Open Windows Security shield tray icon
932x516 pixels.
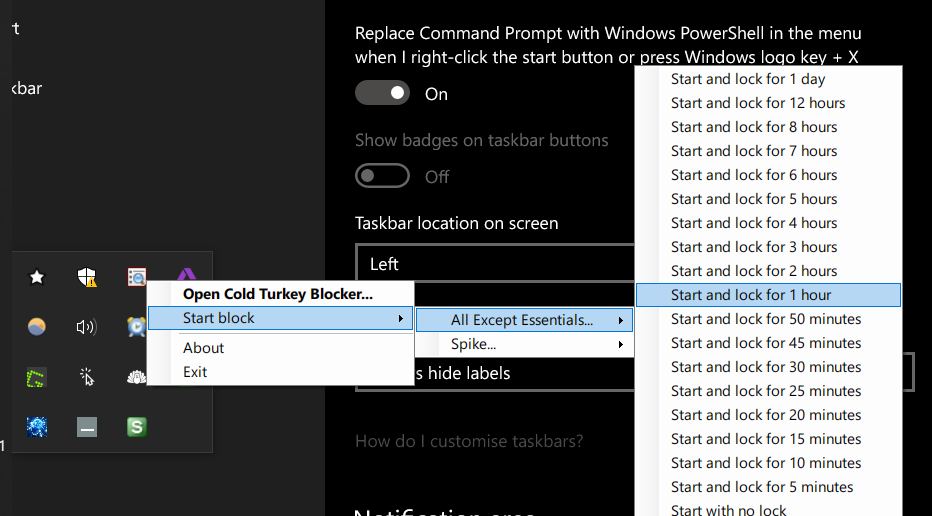tap(87, 277)
